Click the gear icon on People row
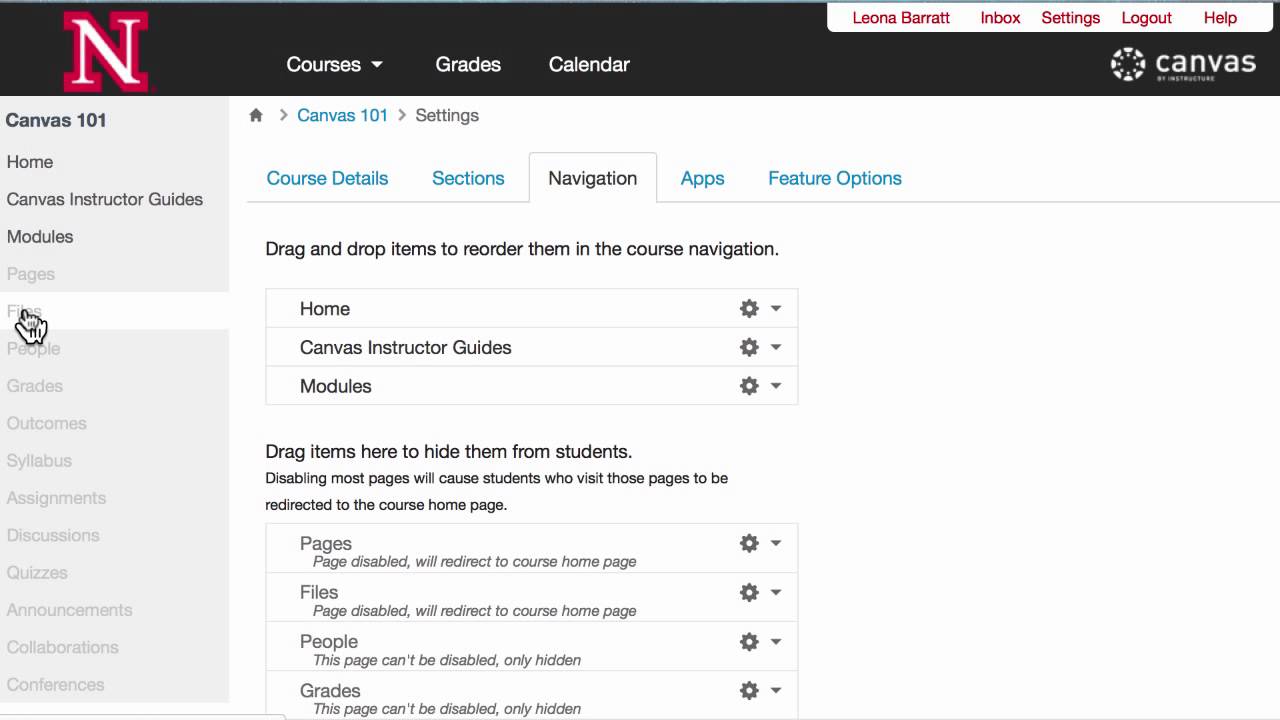Image resolution: width=1280 pixels, height=720 pixels. [x=749, y=641]
